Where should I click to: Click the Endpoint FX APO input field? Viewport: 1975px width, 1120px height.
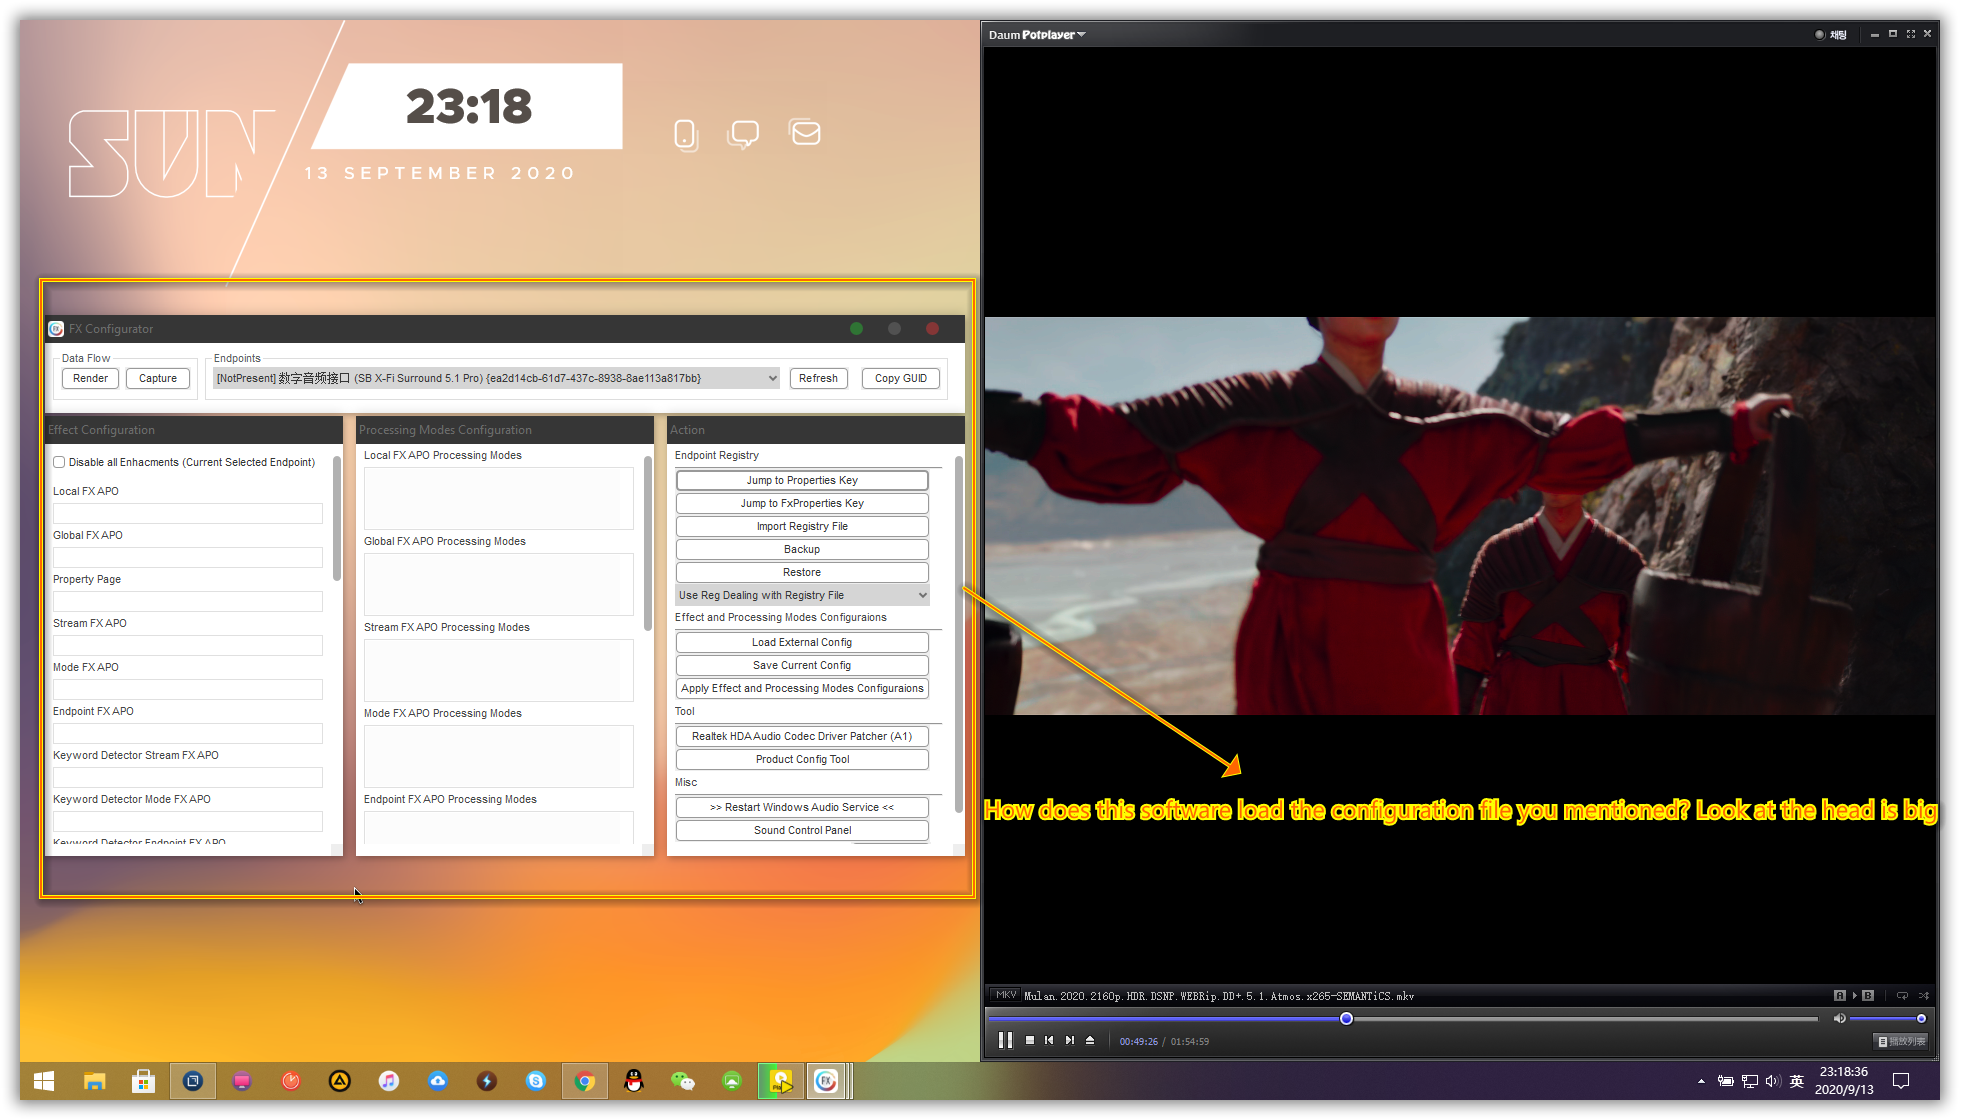point(188,733)
